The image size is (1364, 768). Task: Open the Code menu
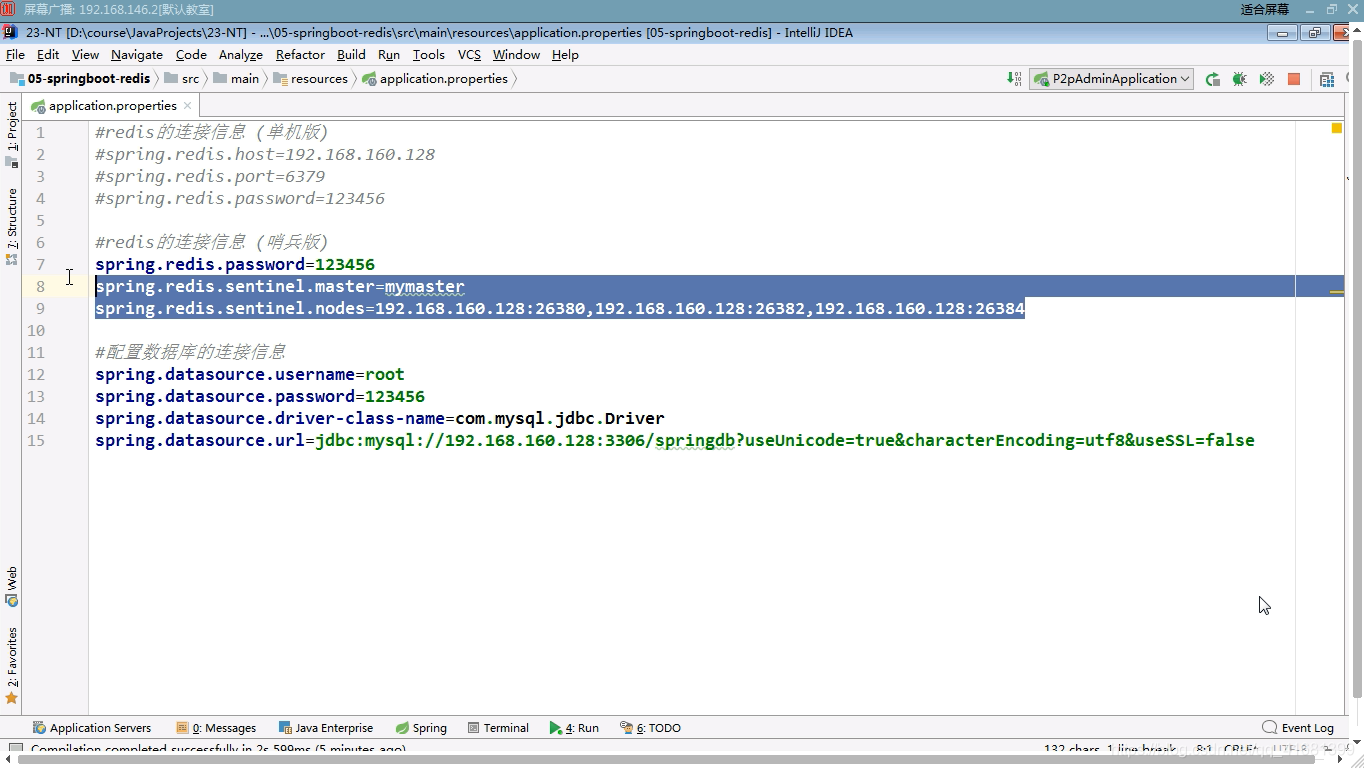pyautogui.click(x=191, y=55)
